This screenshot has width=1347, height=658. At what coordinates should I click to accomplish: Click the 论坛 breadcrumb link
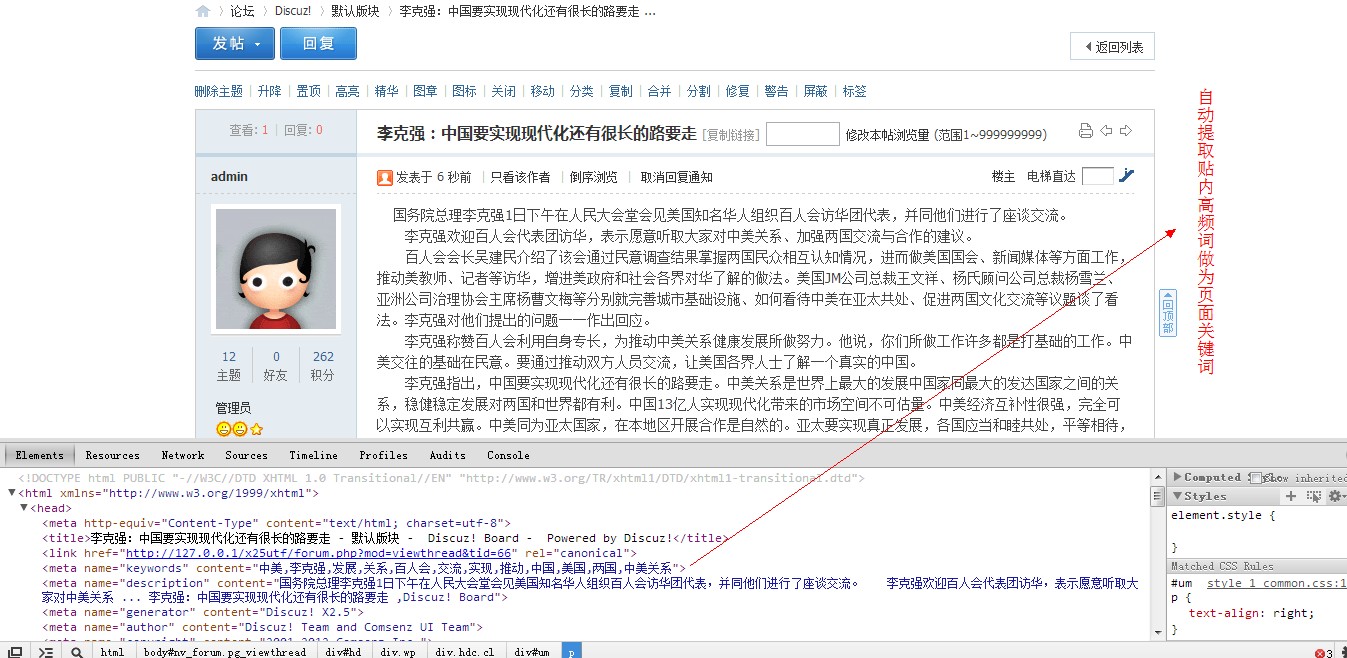tap(243, 12)
